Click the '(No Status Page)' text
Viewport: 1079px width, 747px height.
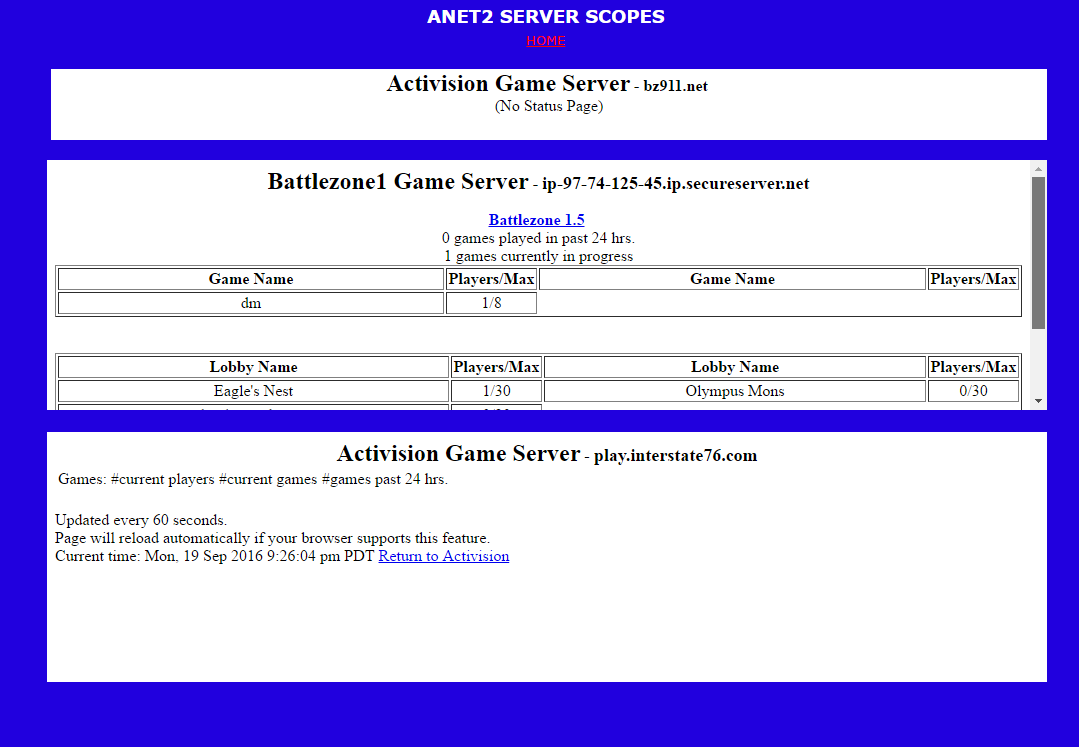click(x=548, y=106)
